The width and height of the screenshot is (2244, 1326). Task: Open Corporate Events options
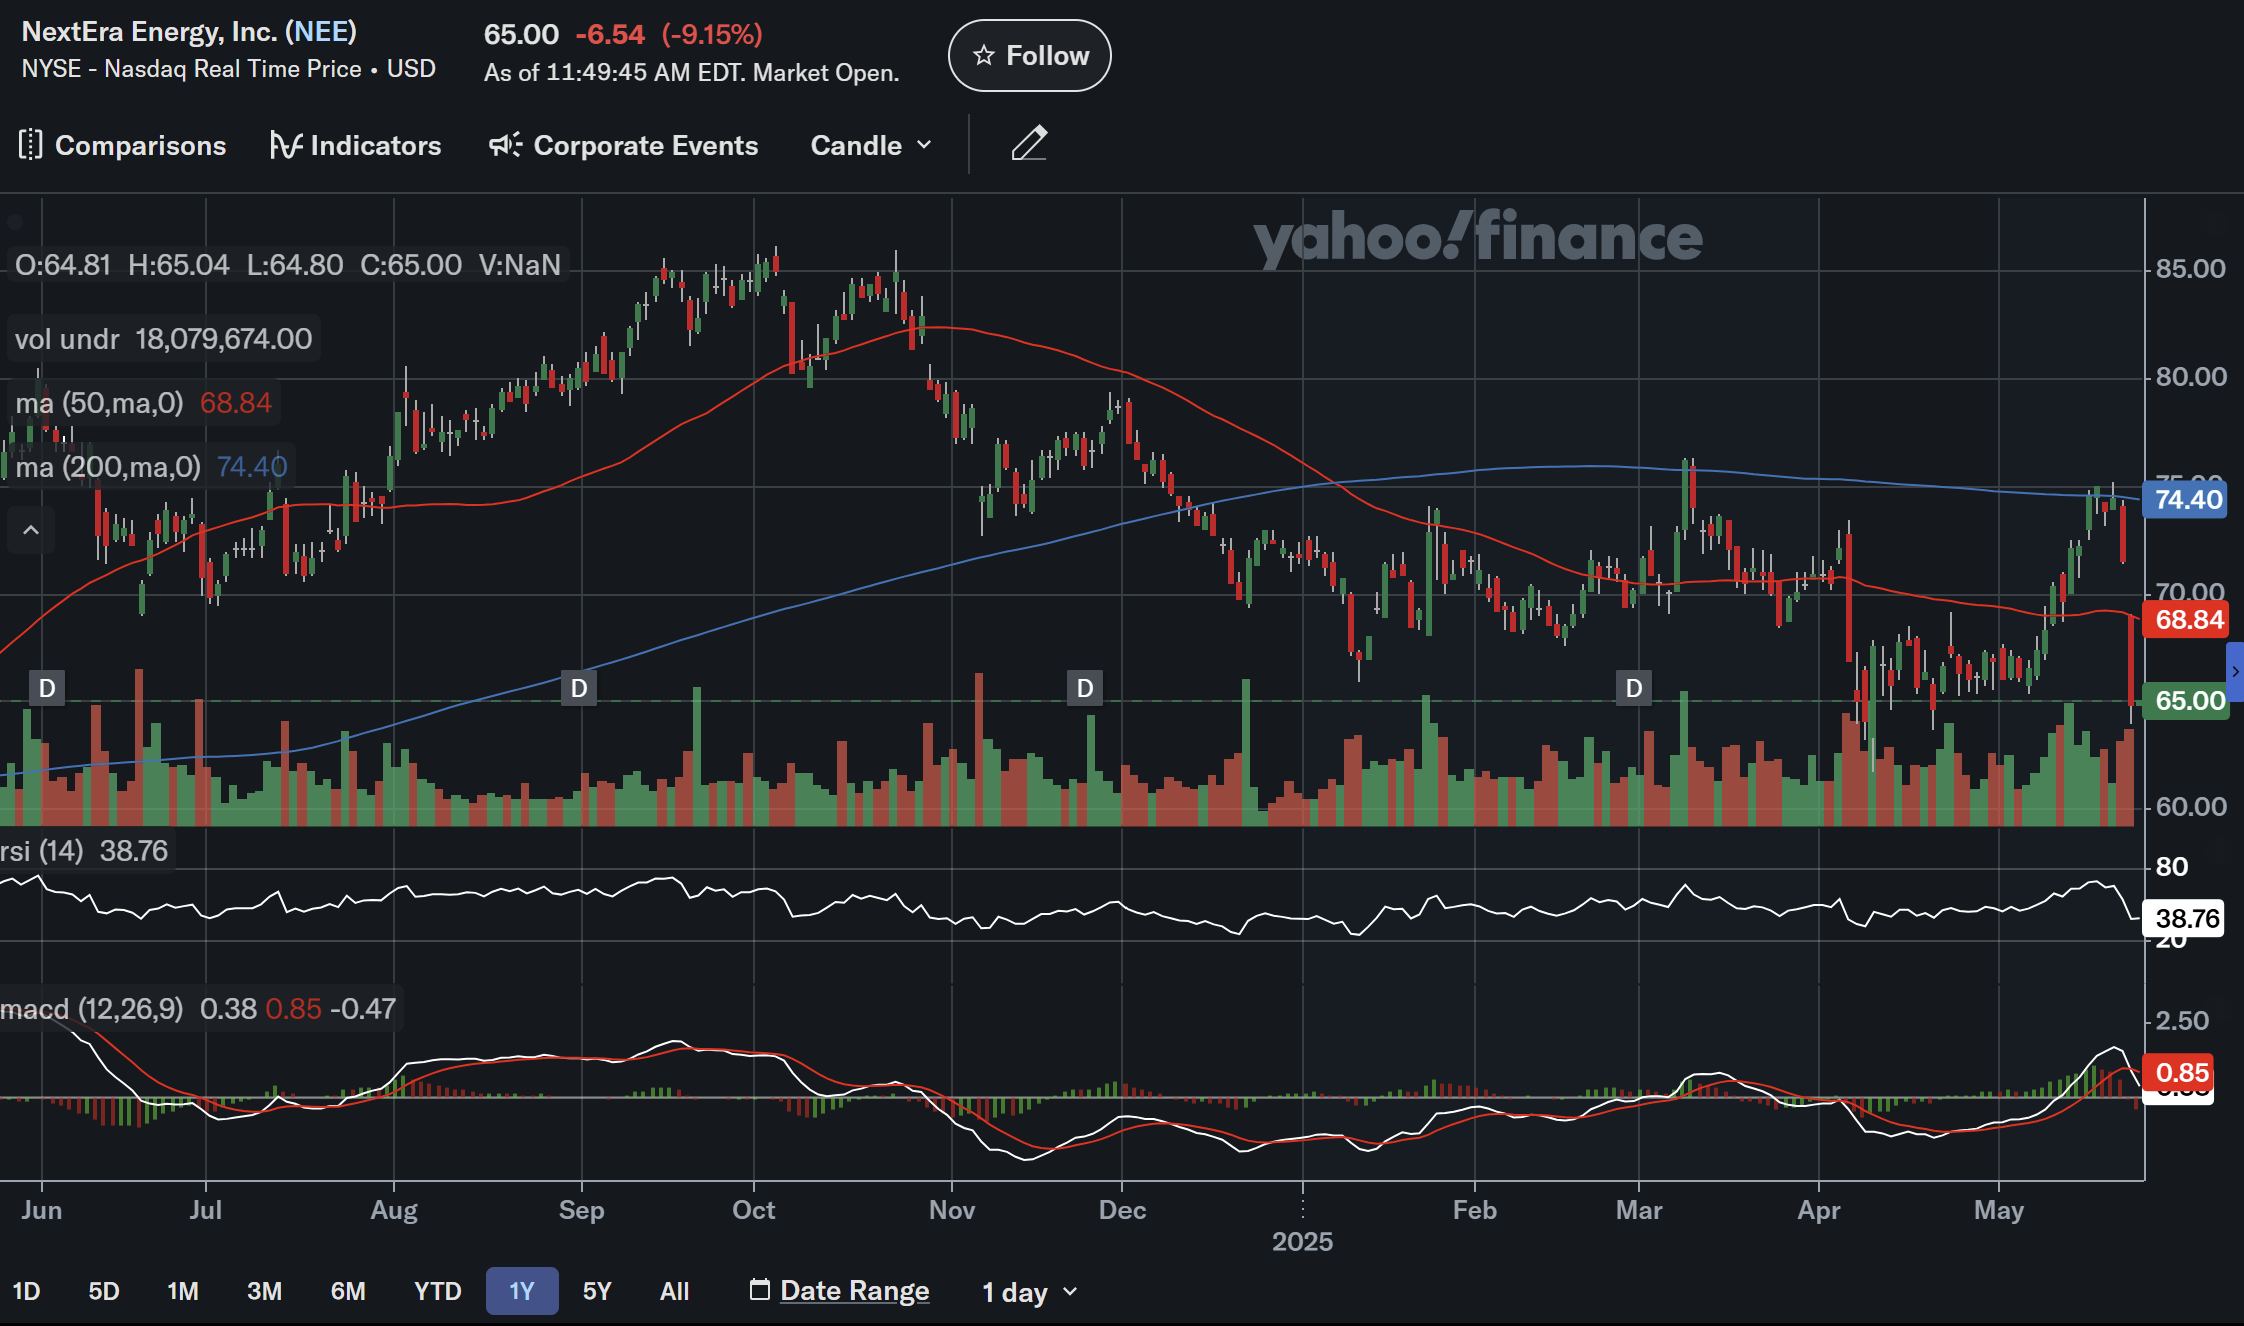623,145
